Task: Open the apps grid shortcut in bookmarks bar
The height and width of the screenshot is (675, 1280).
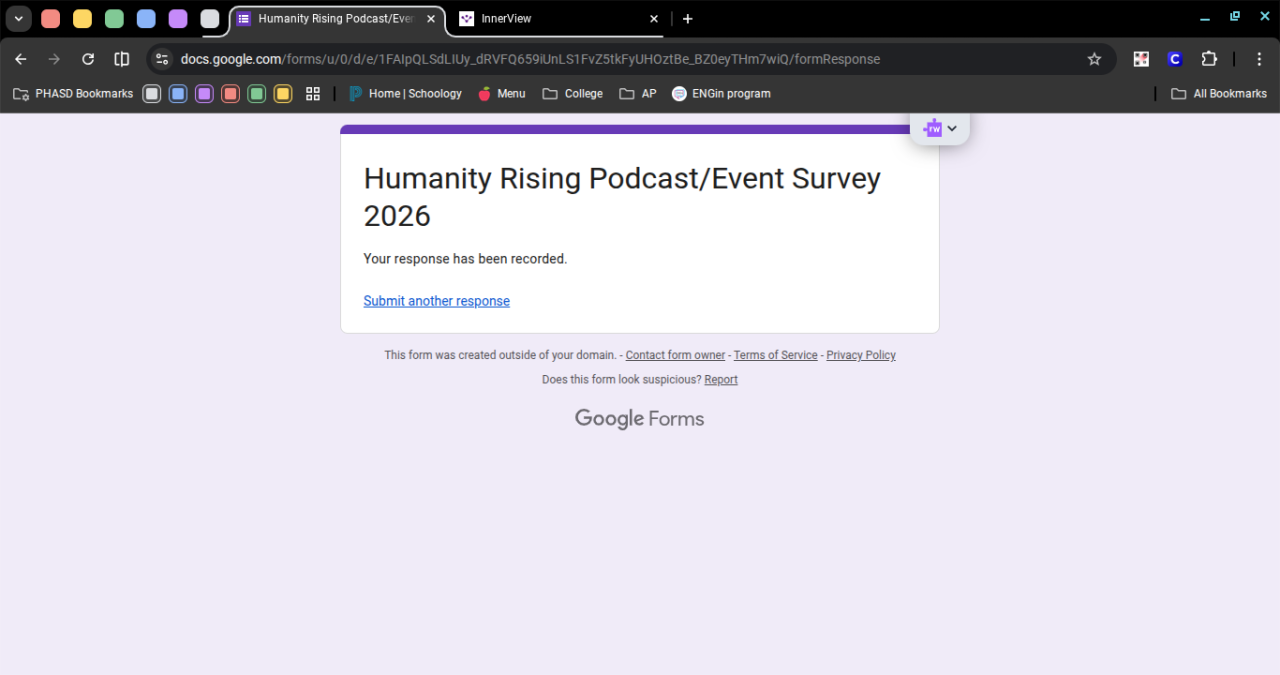Action: click(313, 93)
